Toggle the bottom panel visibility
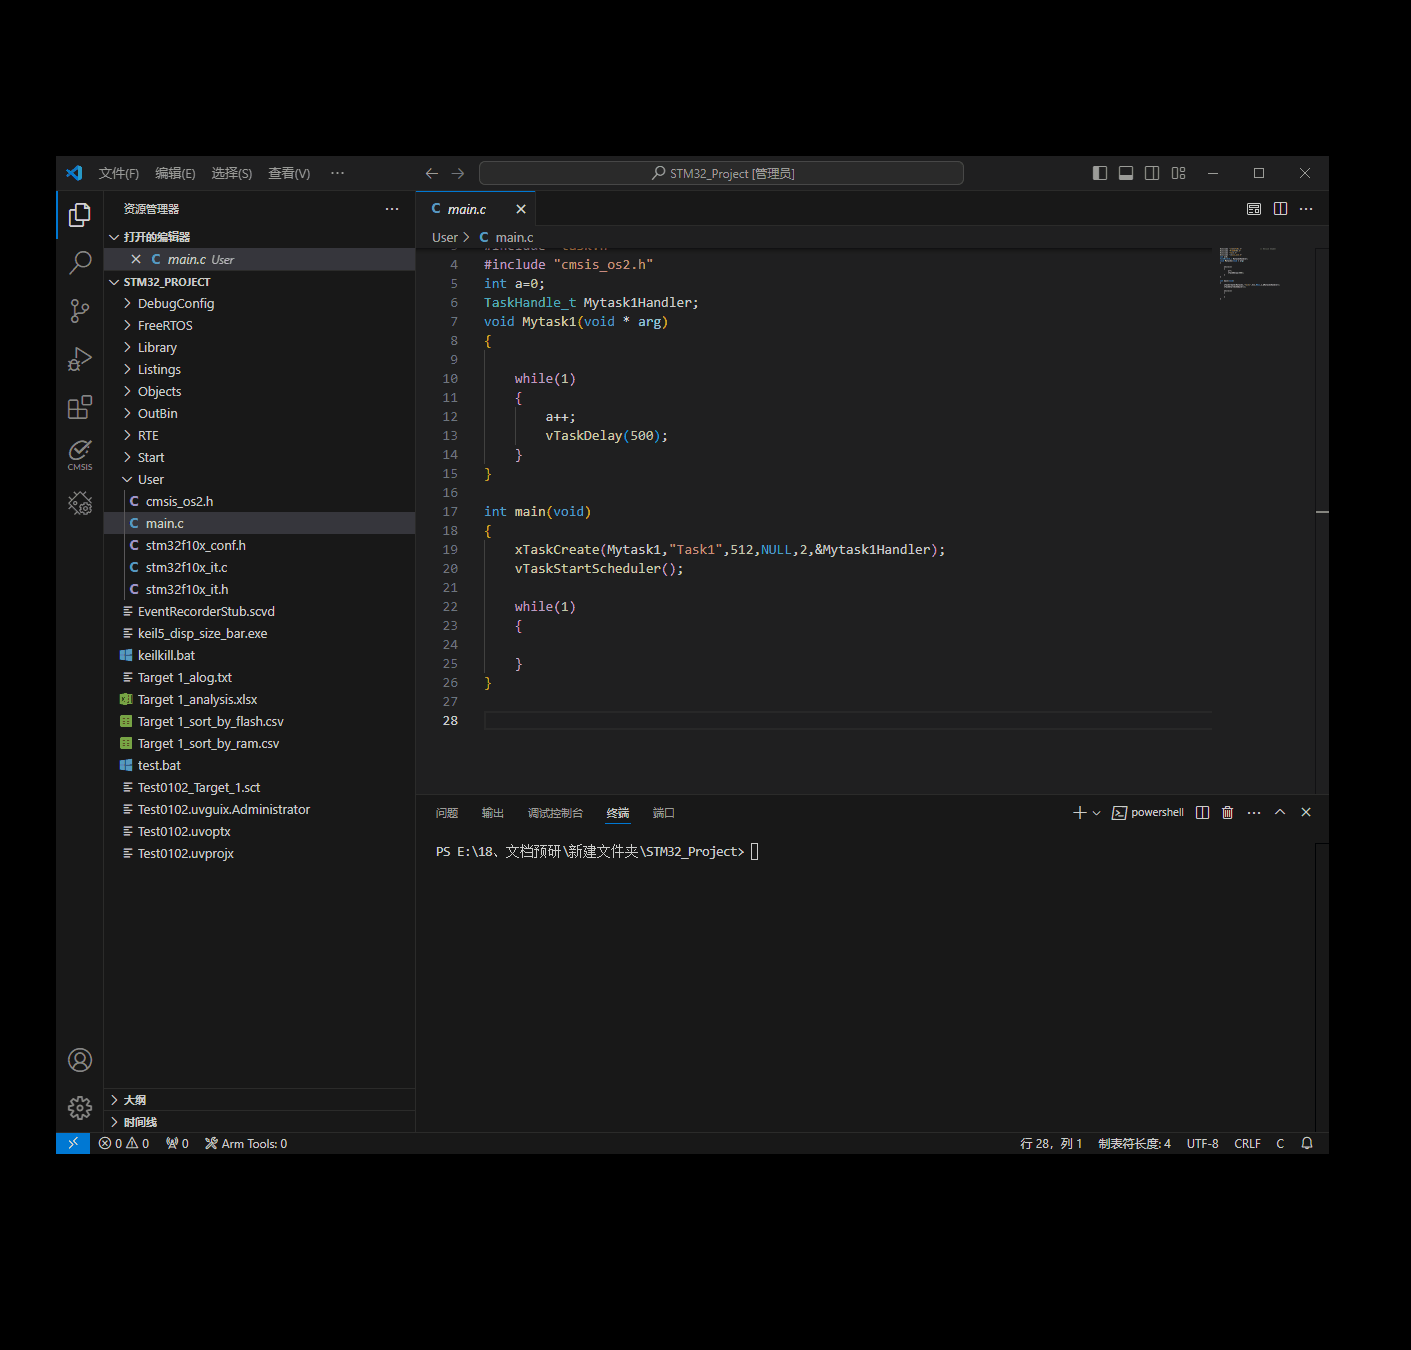The image size is (1411, 1350). pos(1126,173)
